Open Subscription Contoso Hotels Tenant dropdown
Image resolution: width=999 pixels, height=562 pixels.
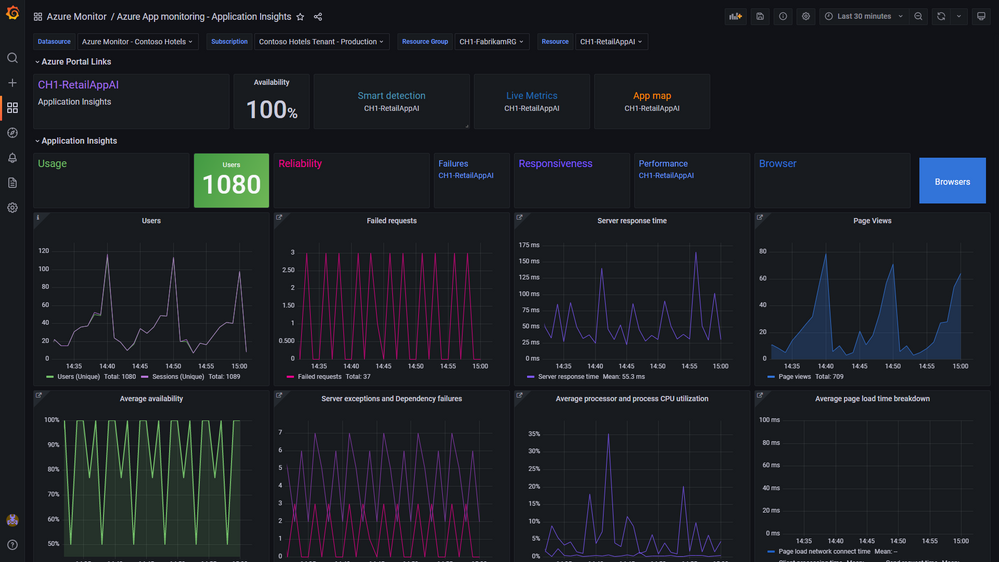pyautogui.click(x=321, y=41)
